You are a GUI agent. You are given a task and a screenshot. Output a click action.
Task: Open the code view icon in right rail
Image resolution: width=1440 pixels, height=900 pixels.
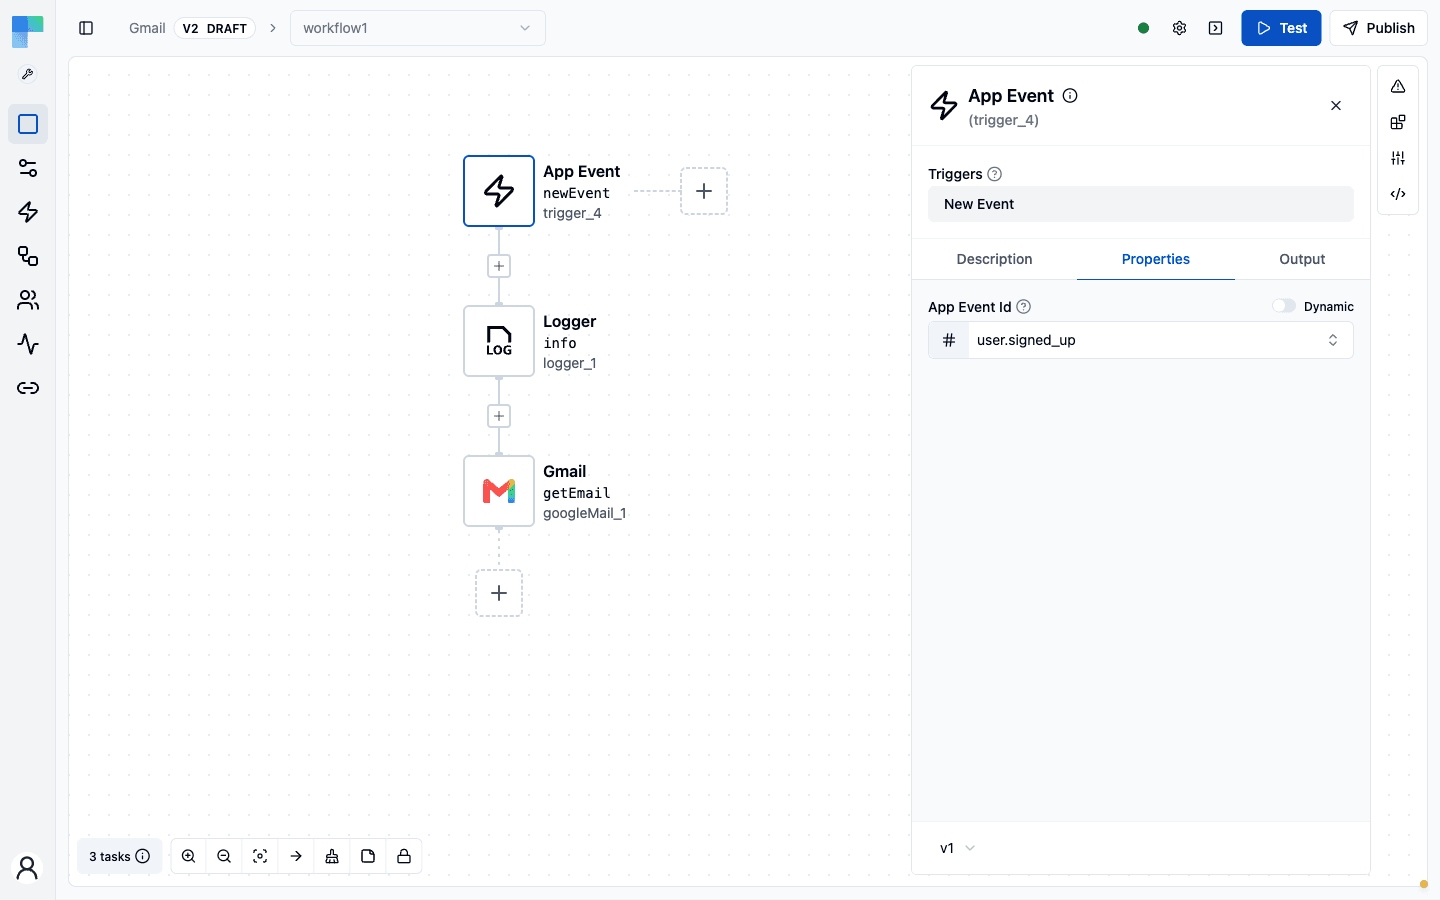click(1398, 194)
